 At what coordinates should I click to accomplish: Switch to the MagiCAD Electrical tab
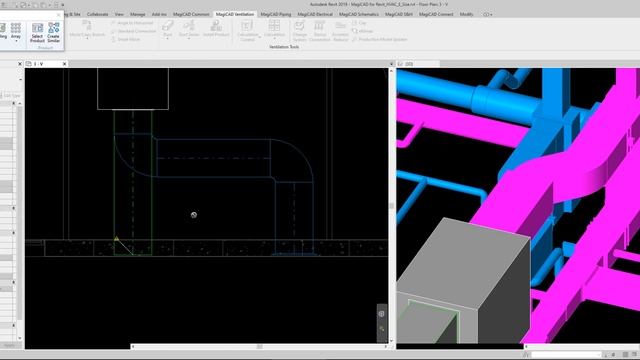click(x=315, y=14)
